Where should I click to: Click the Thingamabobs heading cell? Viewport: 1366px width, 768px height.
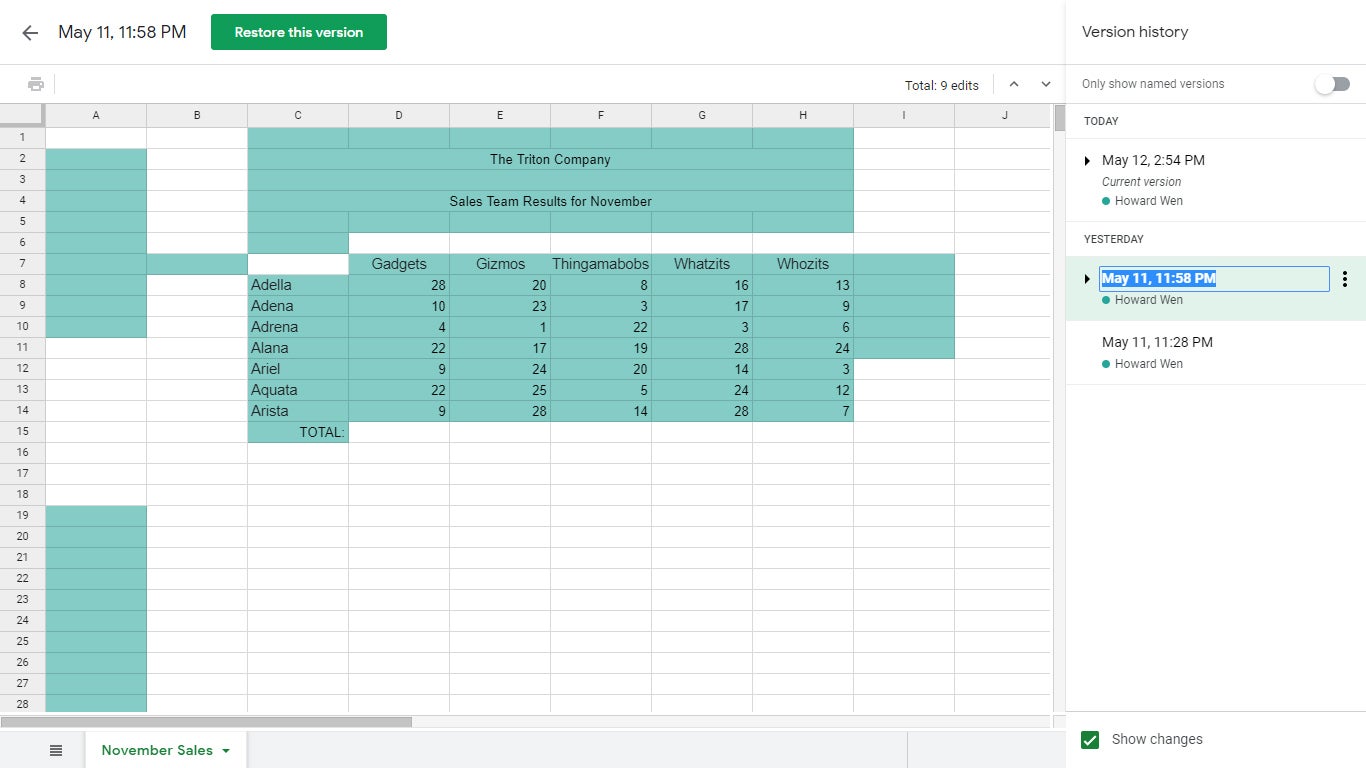tap(601, 264)
